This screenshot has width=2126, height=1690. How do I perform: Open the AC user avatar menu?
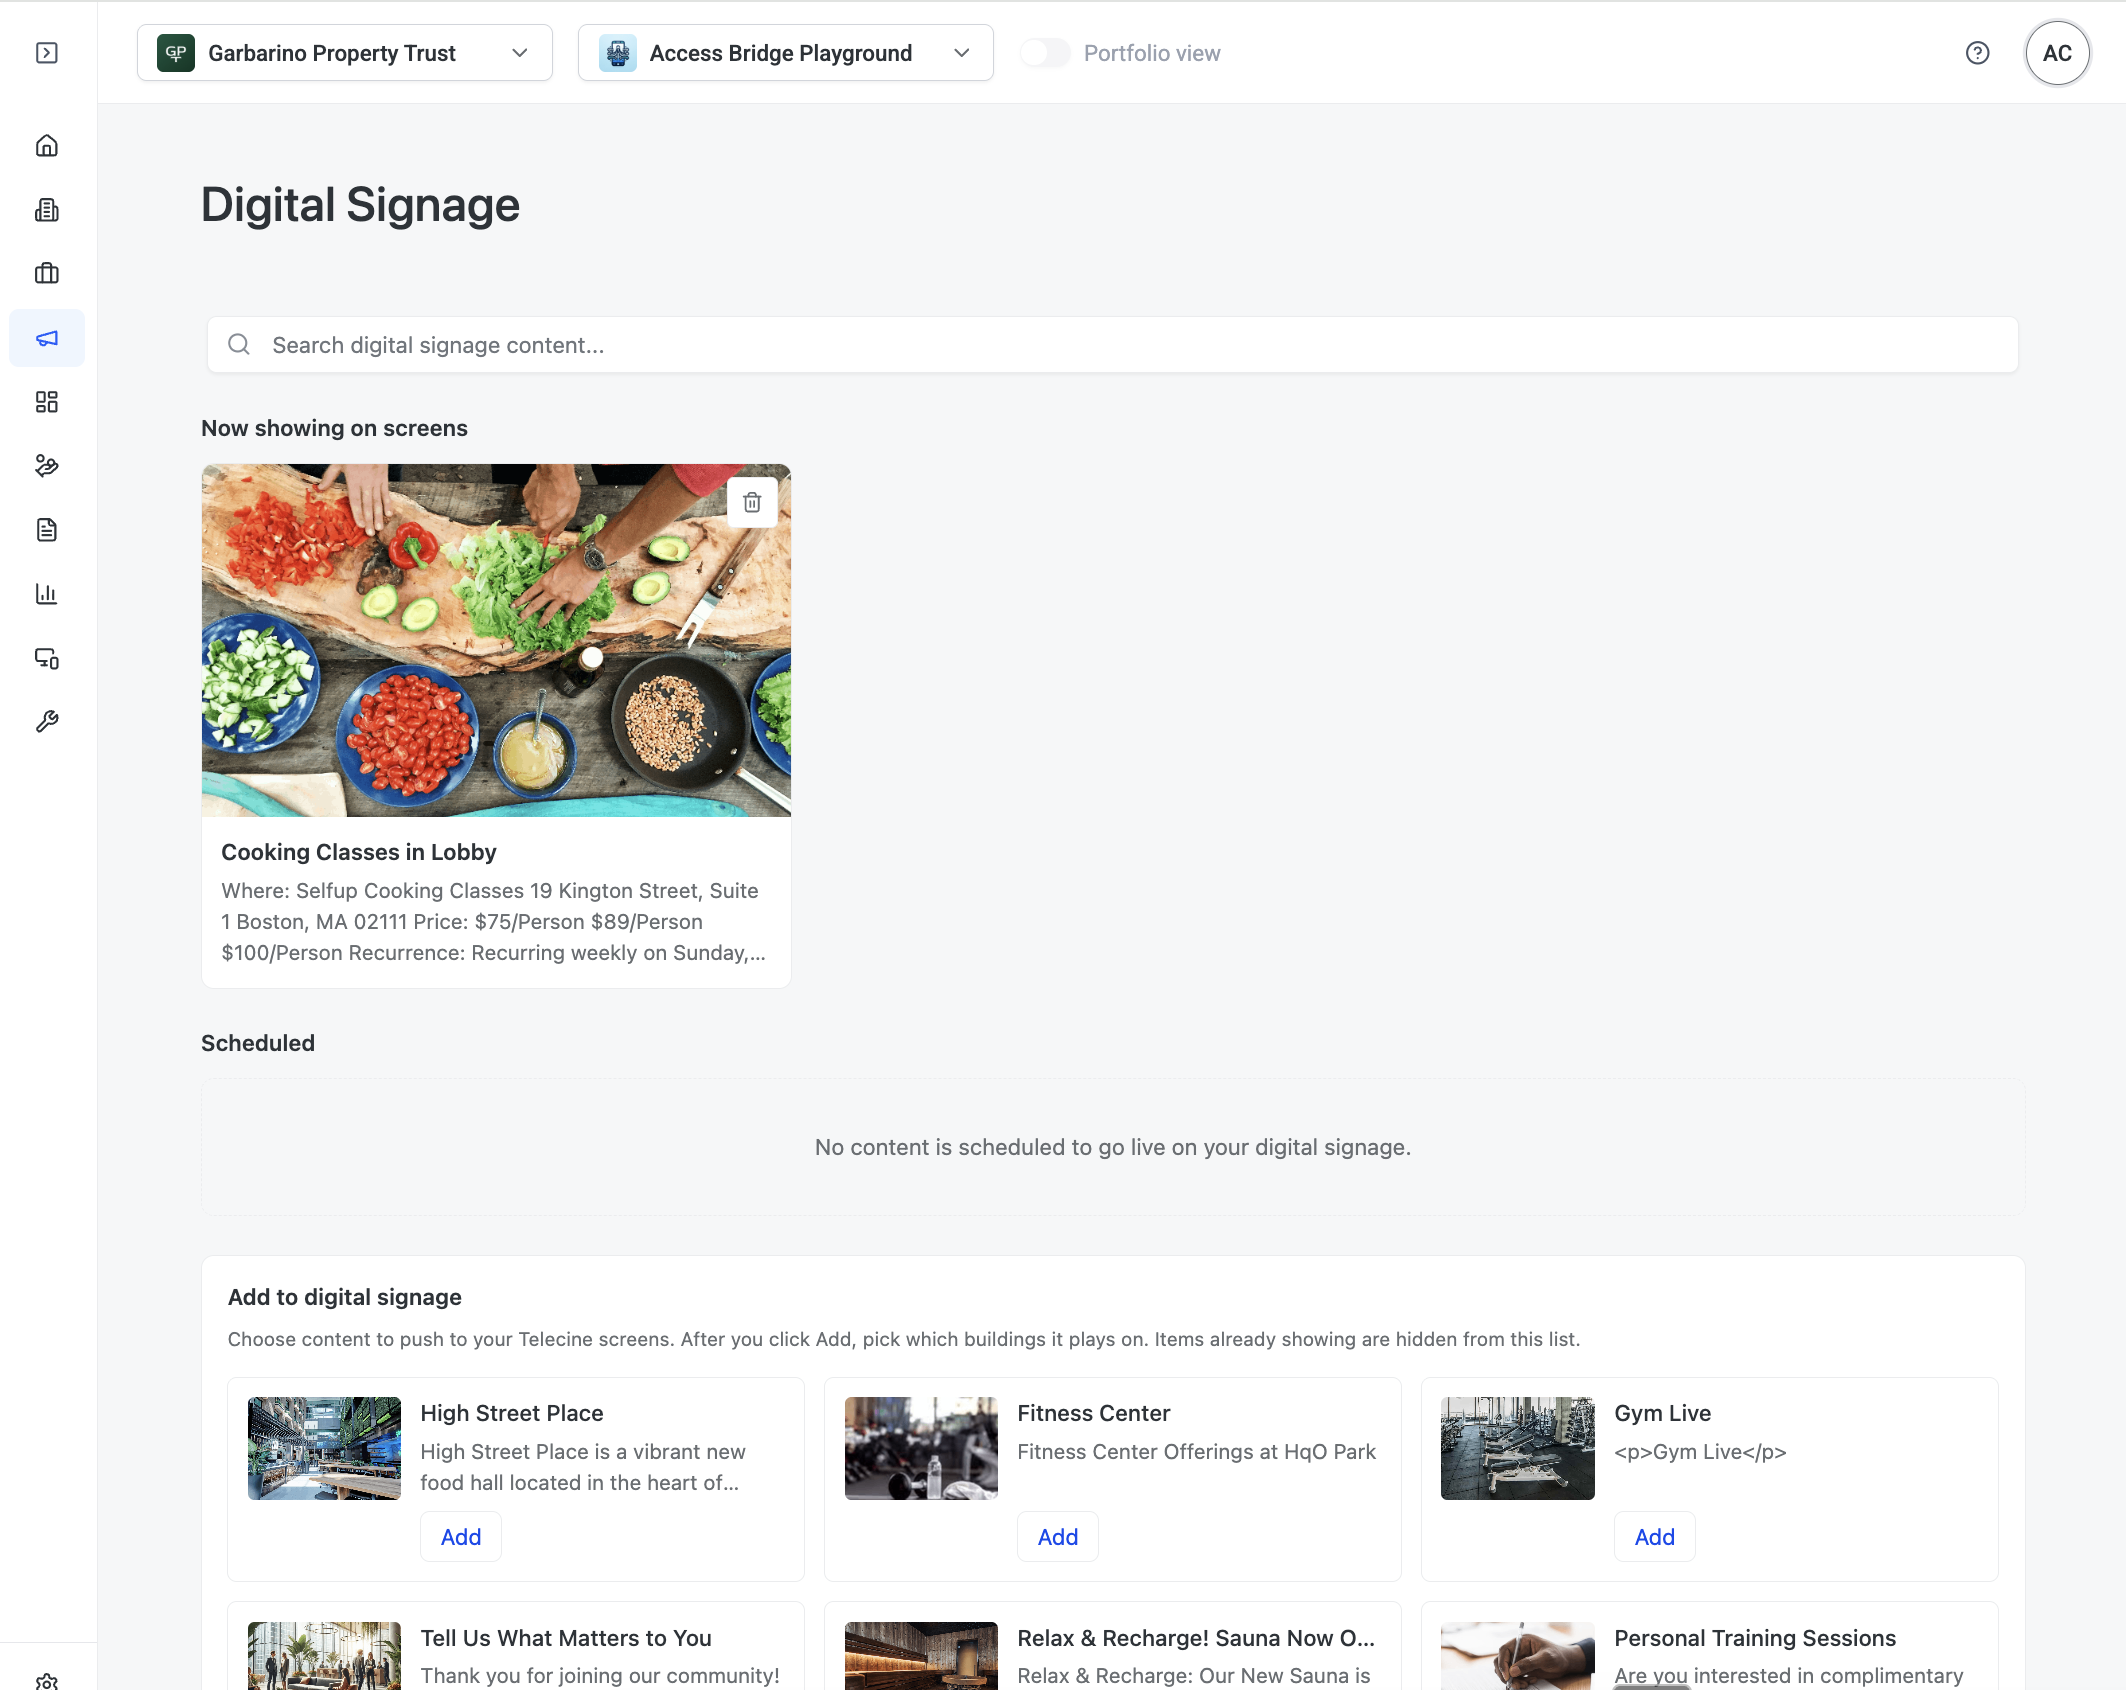click(x=2057, y=53)
